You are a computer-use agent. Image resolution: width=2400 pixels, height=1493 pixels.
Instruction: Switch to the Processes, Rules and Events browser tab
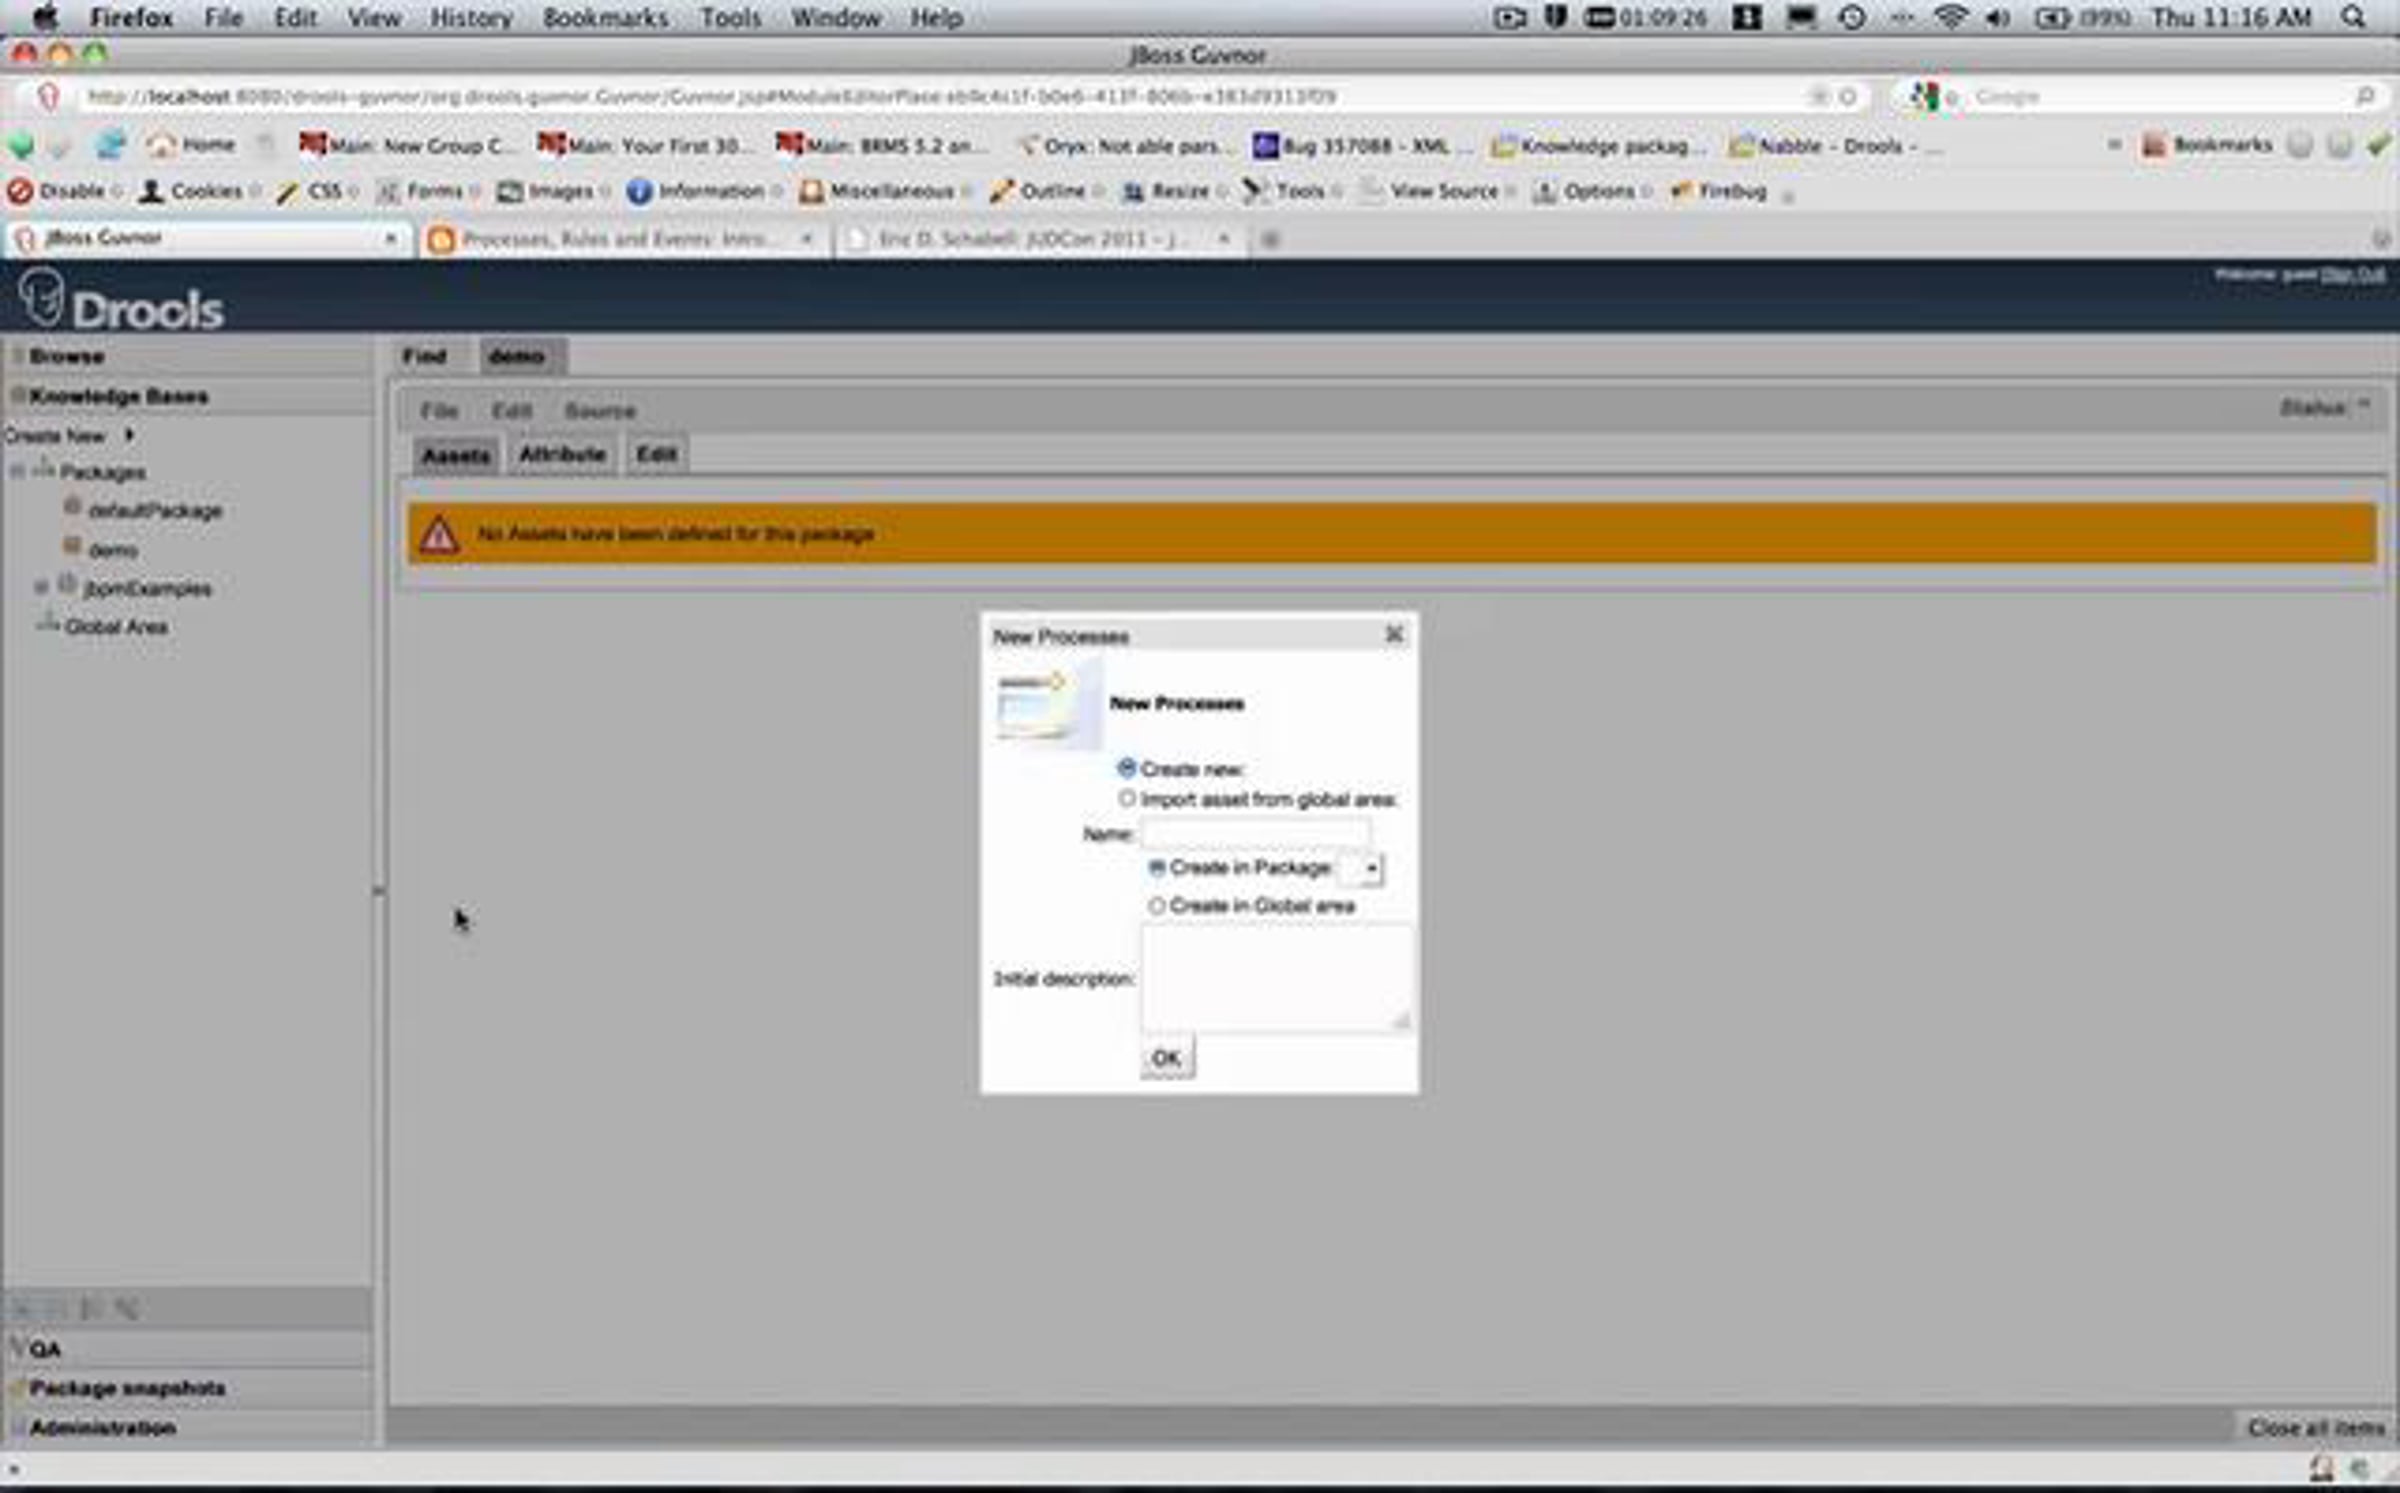tap(622, 239)
